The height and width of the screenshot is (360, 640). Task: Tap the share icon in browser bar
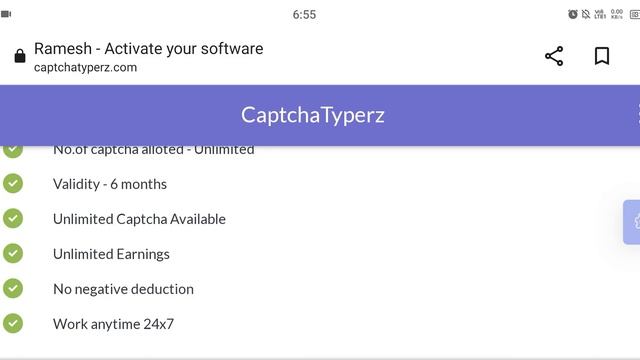click(x=554, y=56)
